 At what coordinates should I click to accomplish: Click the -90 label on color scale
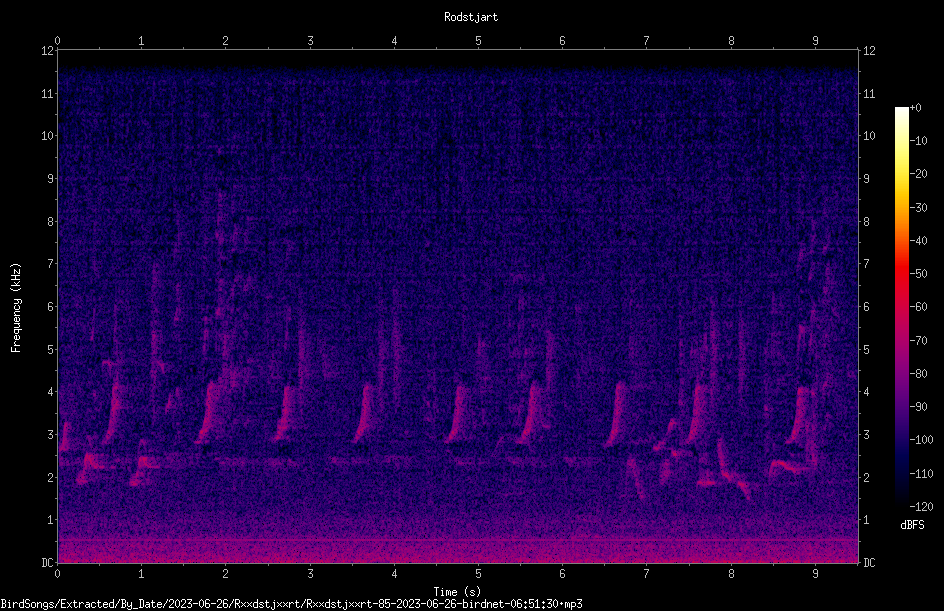(918, 407)
